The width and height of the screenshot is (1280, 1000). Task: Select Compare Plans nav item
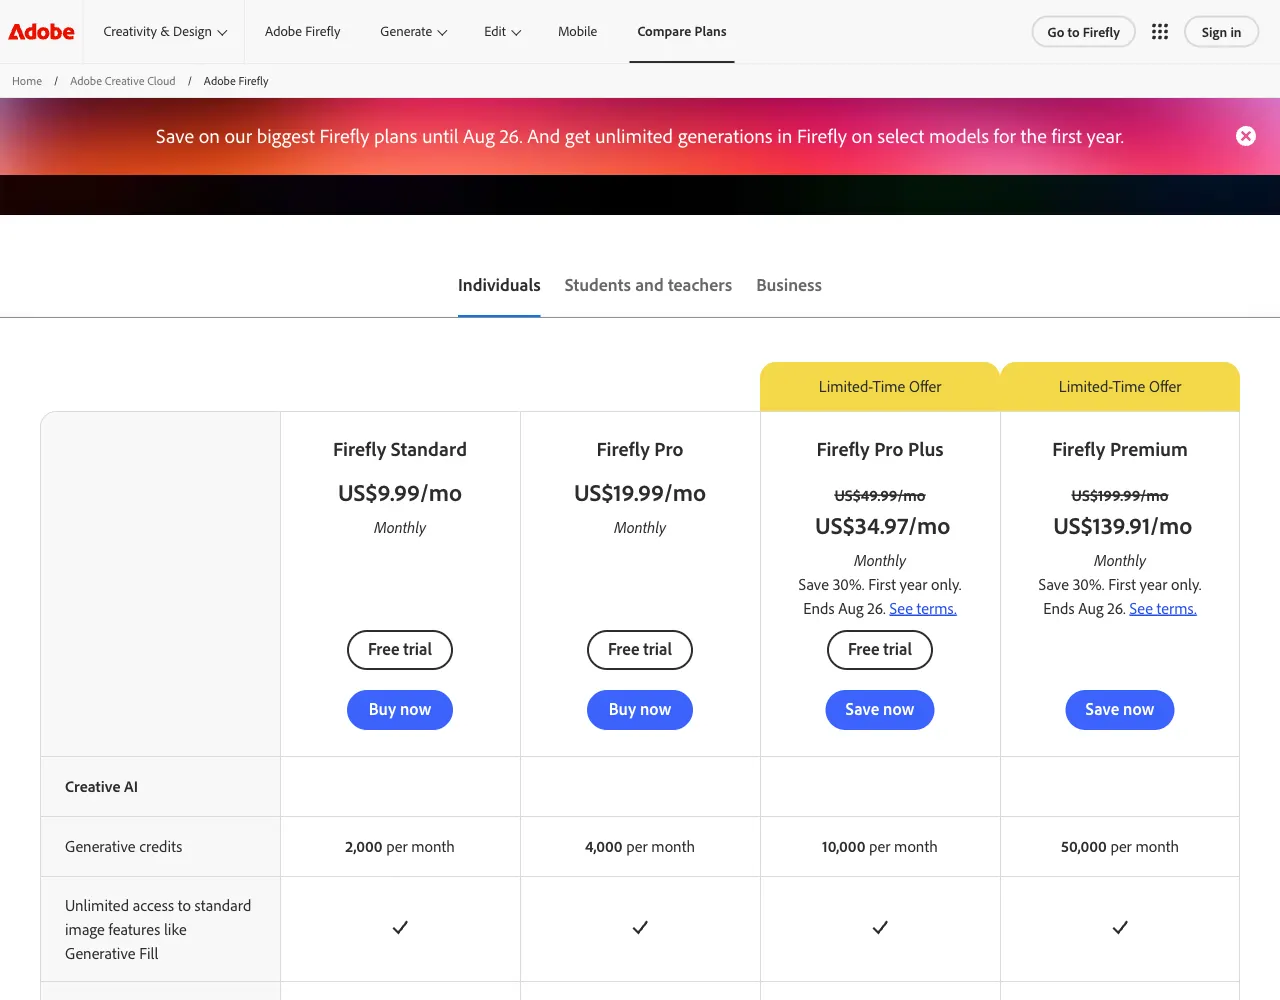682,32
